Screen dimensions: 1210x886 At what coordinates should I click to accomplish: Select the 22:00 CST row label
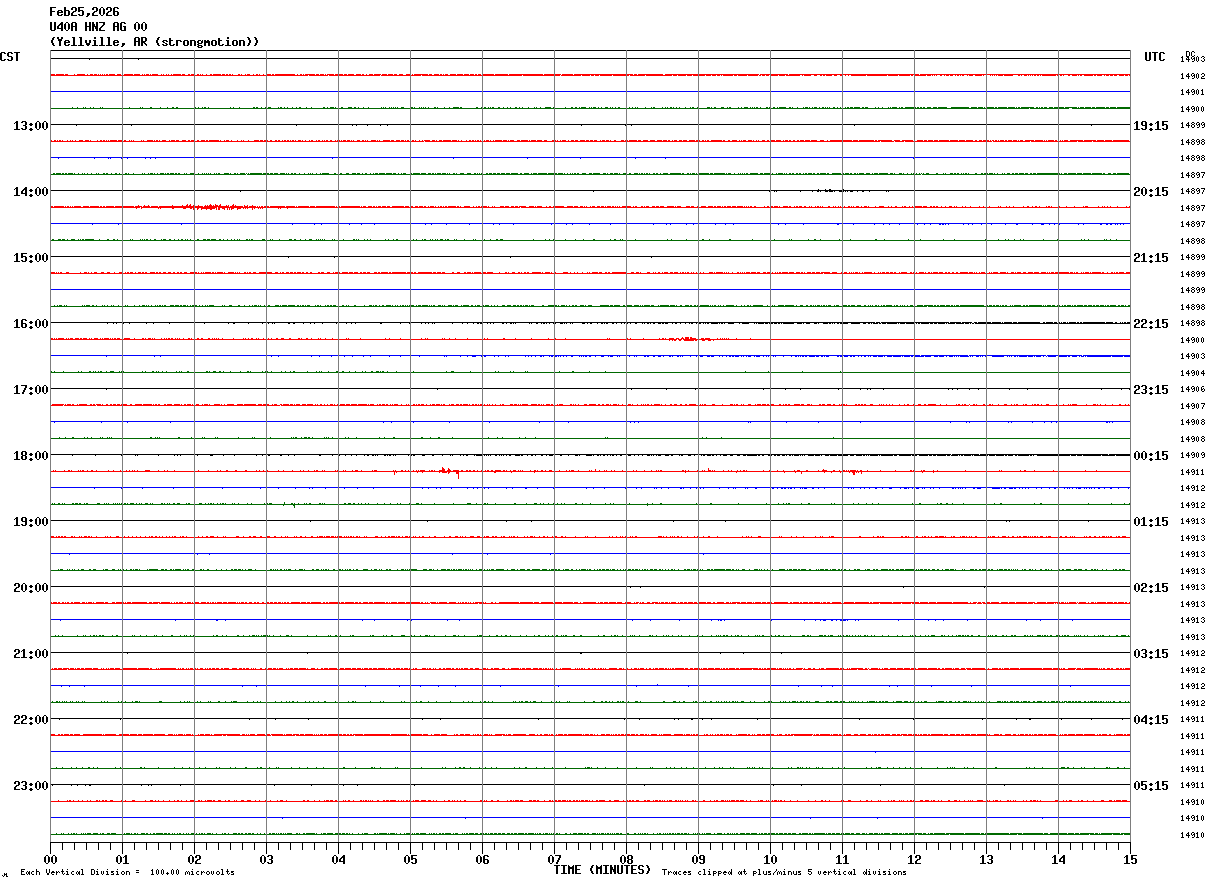tap(31, 720)
